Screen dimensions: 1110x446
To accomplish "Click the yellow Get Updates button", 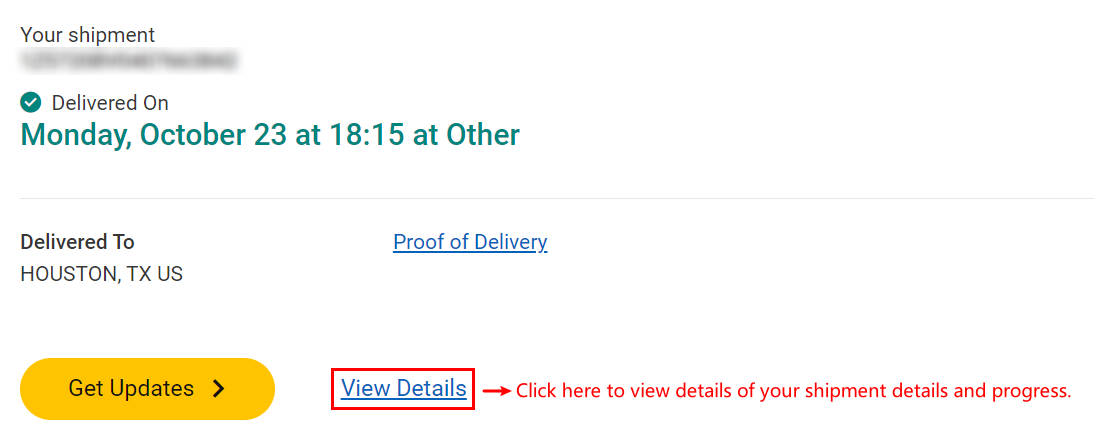I will (x=147, y=389).
